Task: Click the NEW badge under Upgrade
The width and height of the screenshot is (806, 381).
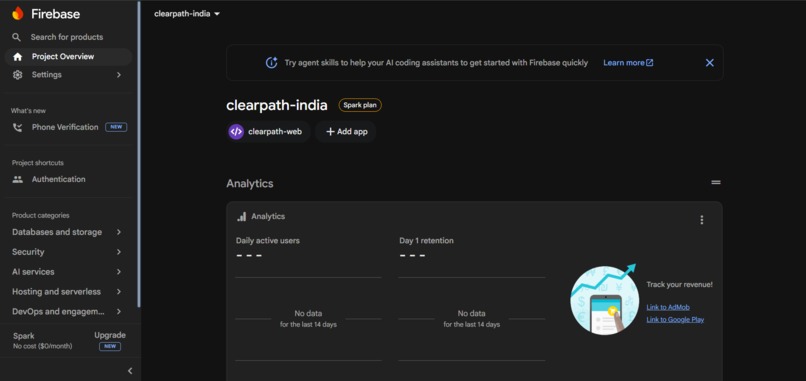Action: [110, 347]
